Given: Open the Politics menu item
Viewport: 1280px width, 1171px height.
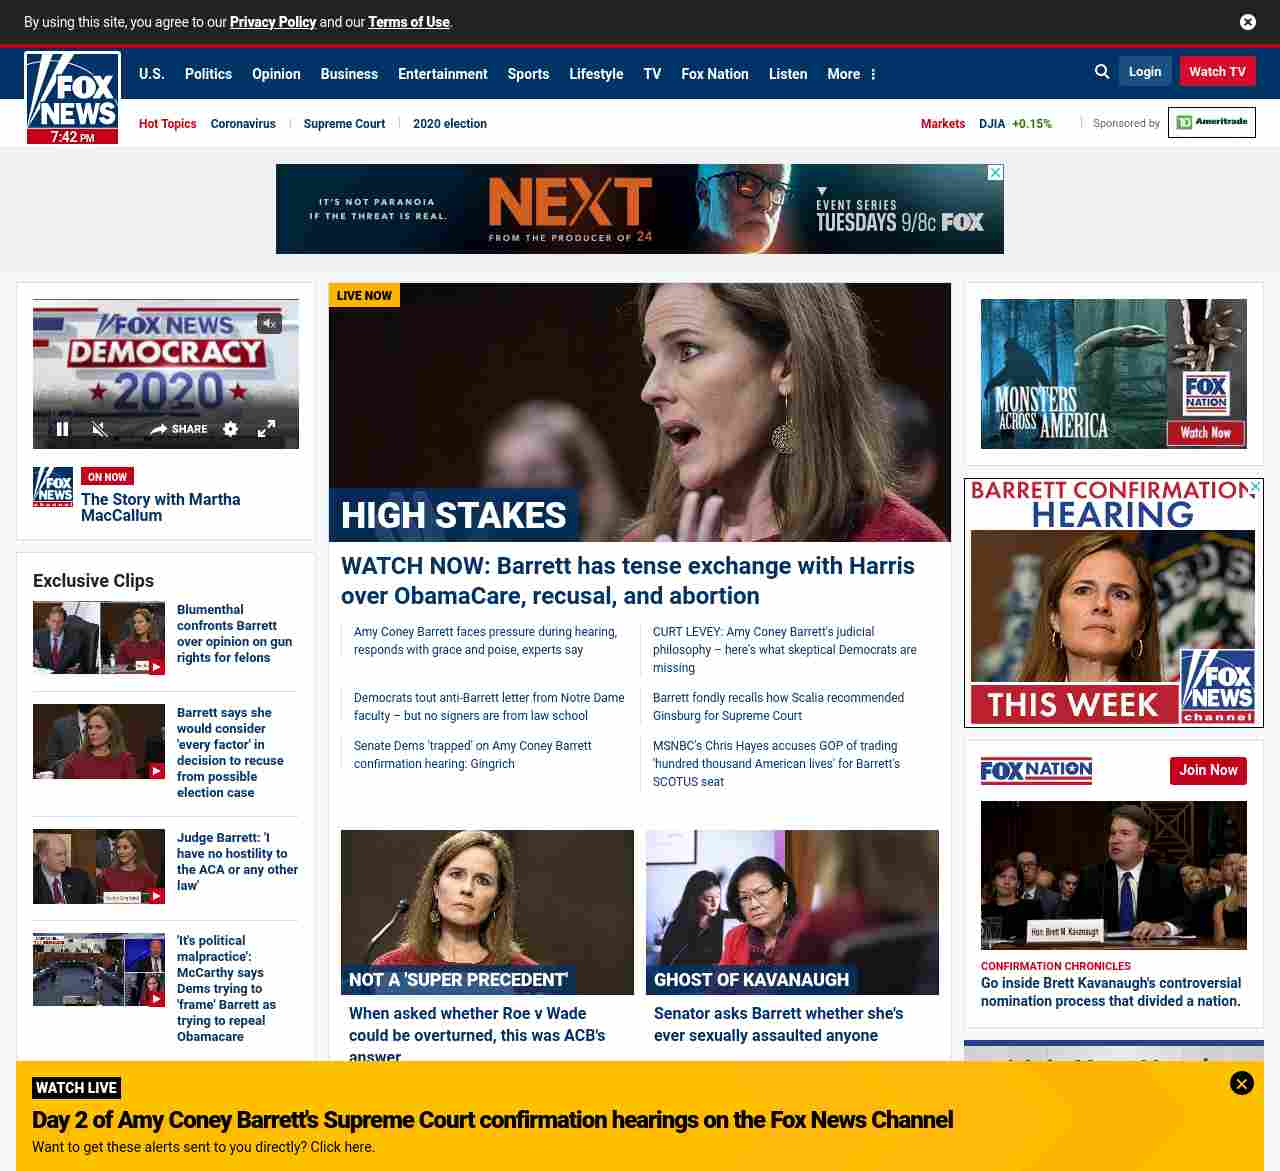Looking at the screenshot, I should pos(208,74).
